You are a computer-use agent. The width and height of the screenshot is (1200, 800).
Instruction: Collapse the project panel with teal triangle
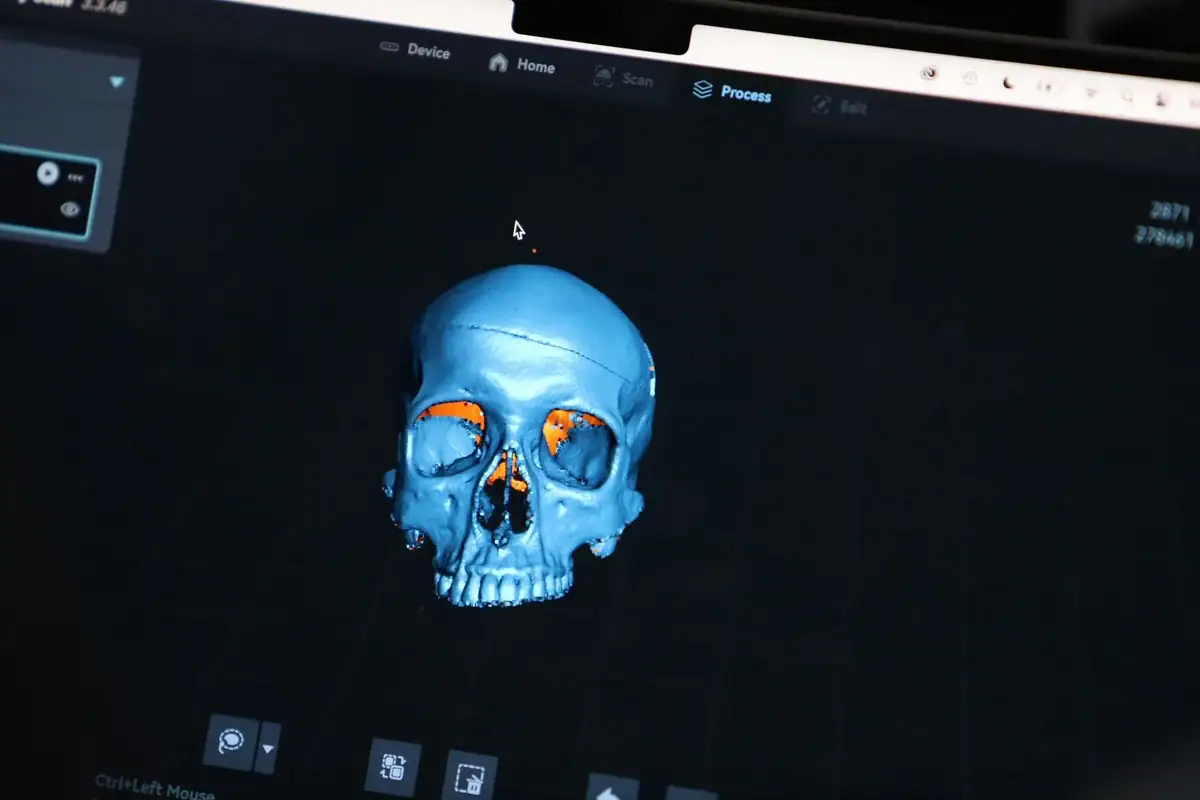117,82
